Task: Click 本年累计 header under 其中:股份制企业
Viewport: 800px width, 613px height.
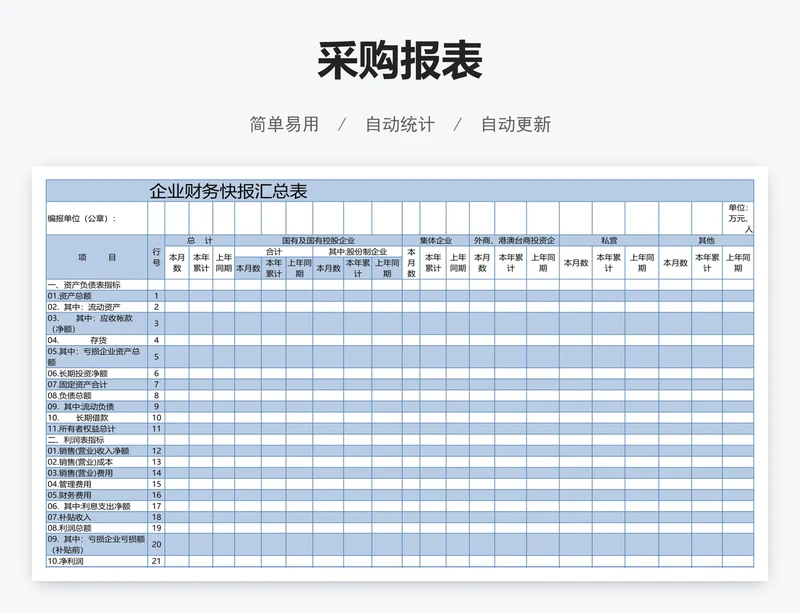Action: tap(358, 268)
